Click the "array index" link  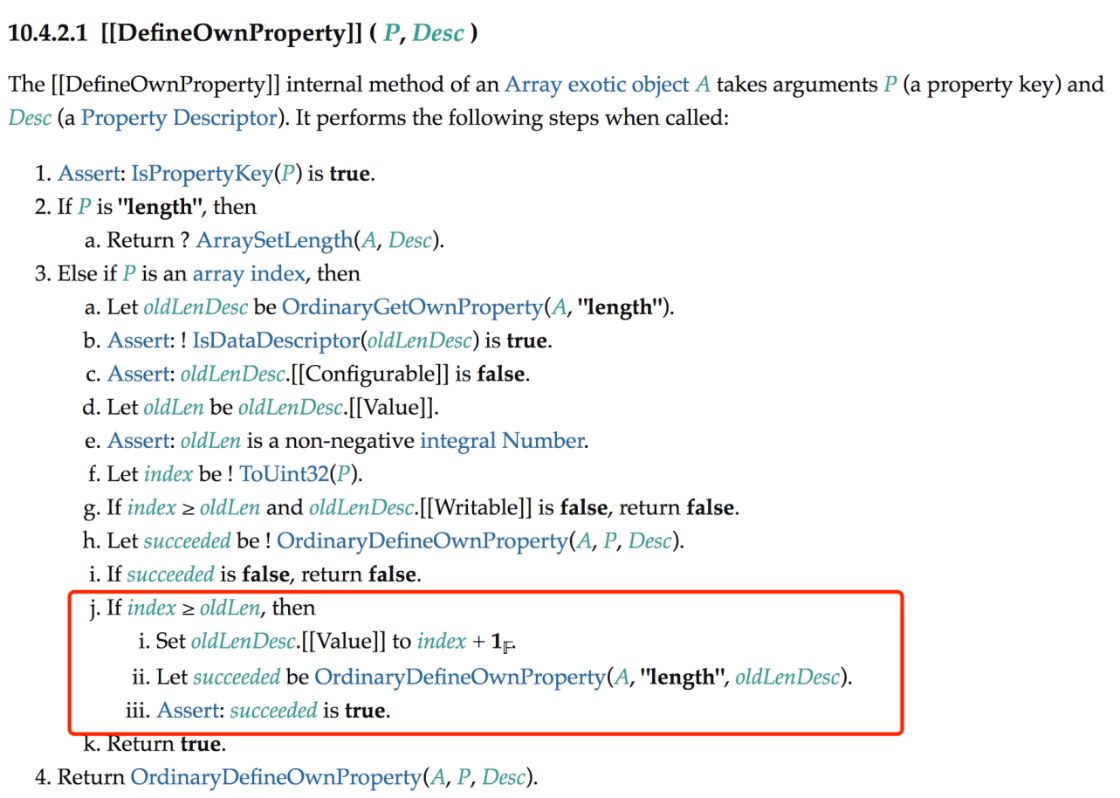pyautogui.click(x=249, y=274)
